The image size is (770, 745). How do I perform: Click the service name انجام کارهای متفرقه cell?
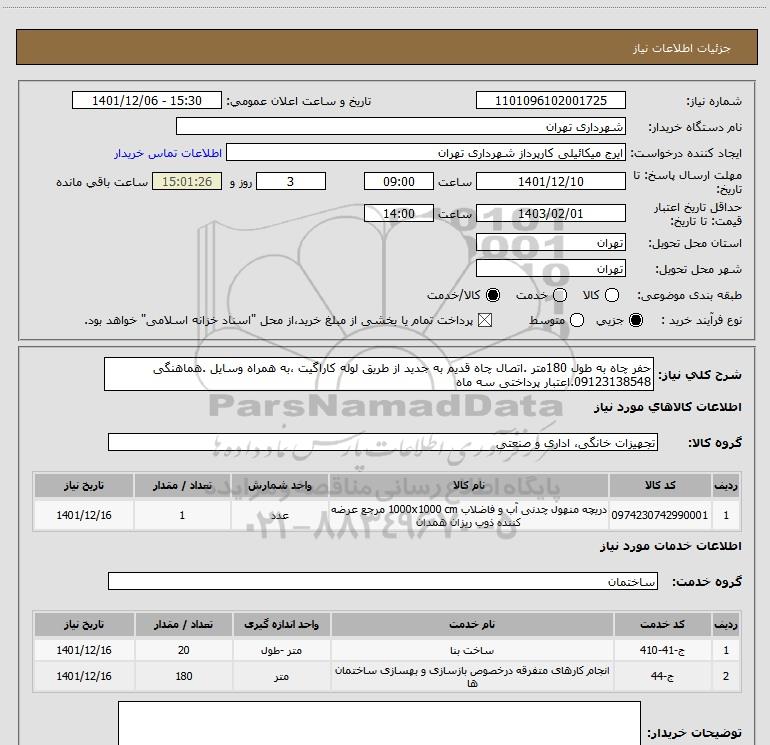tap(472, 676)
